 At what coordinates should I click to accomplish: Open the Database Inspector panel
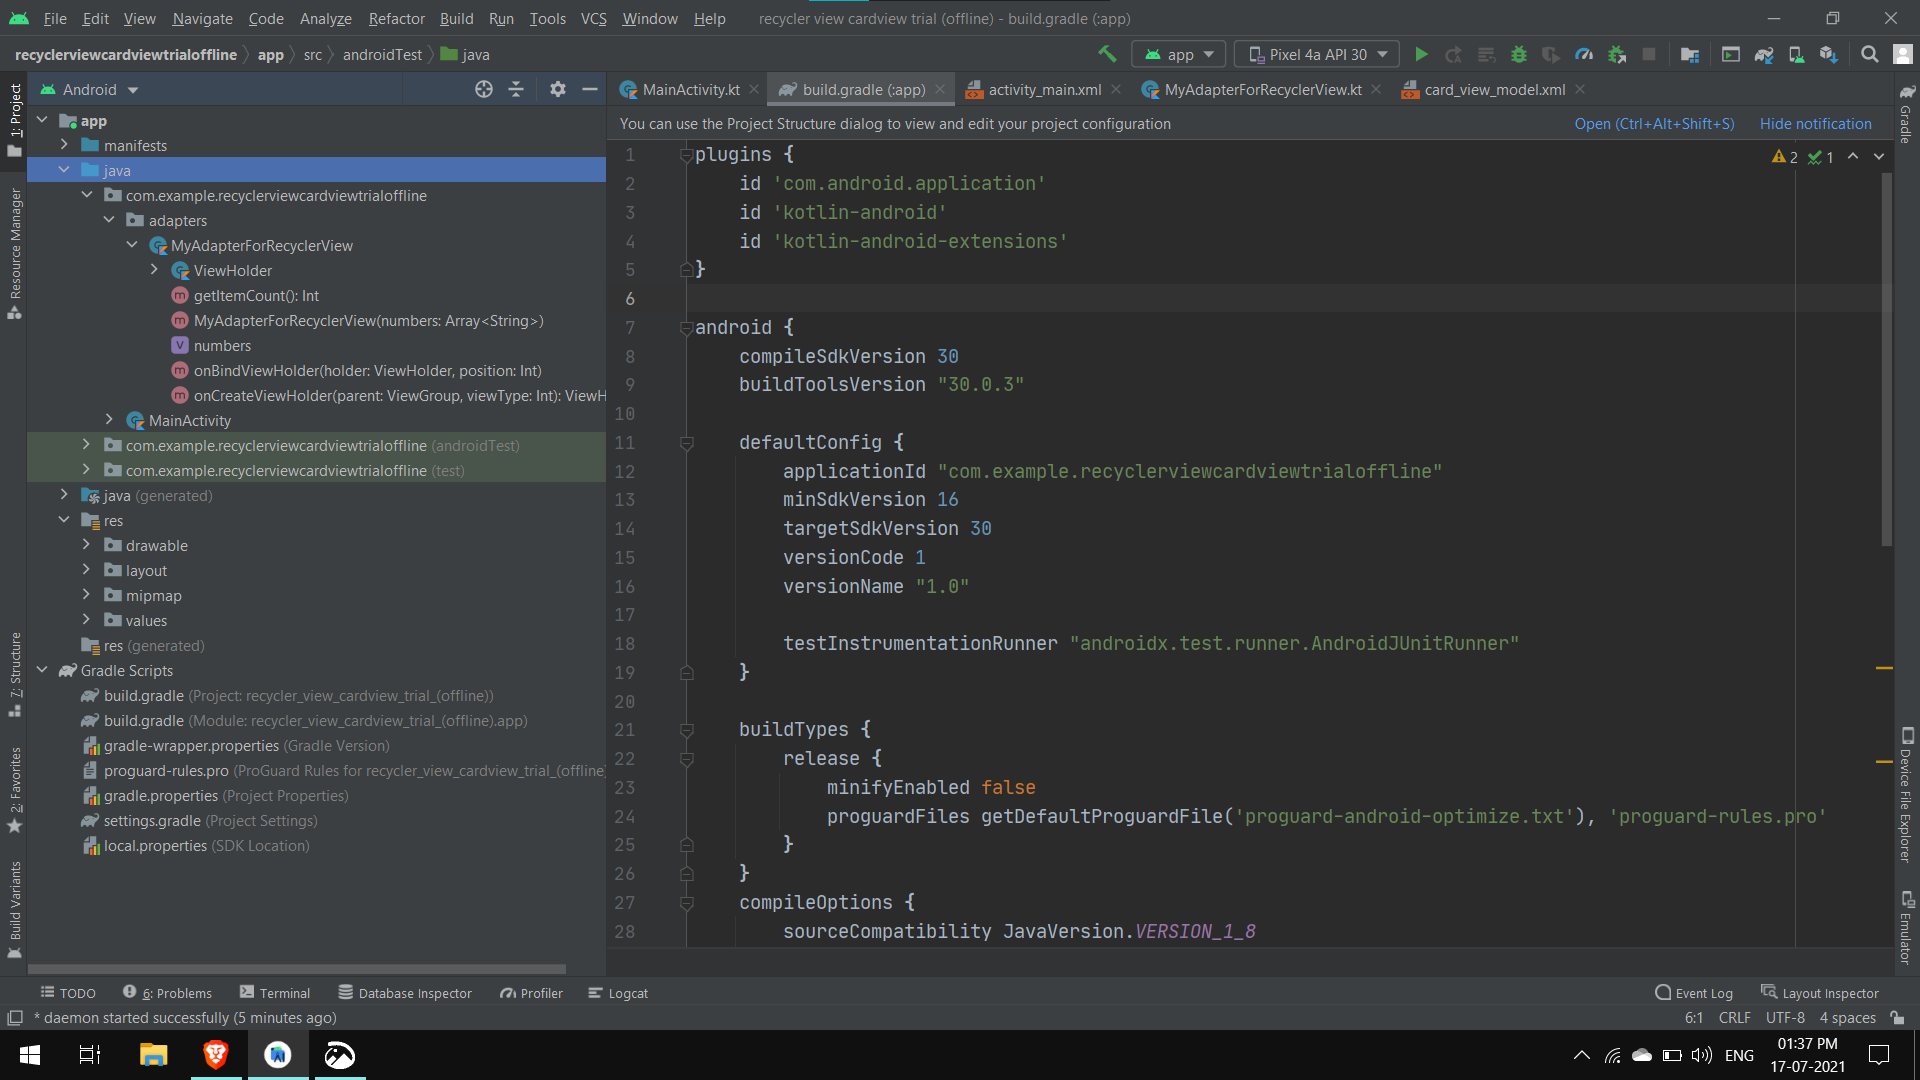pos(405,992)
